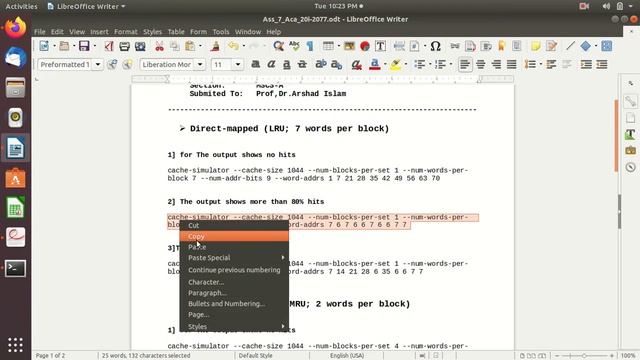Toggle Bold formatting

(256, 64)
